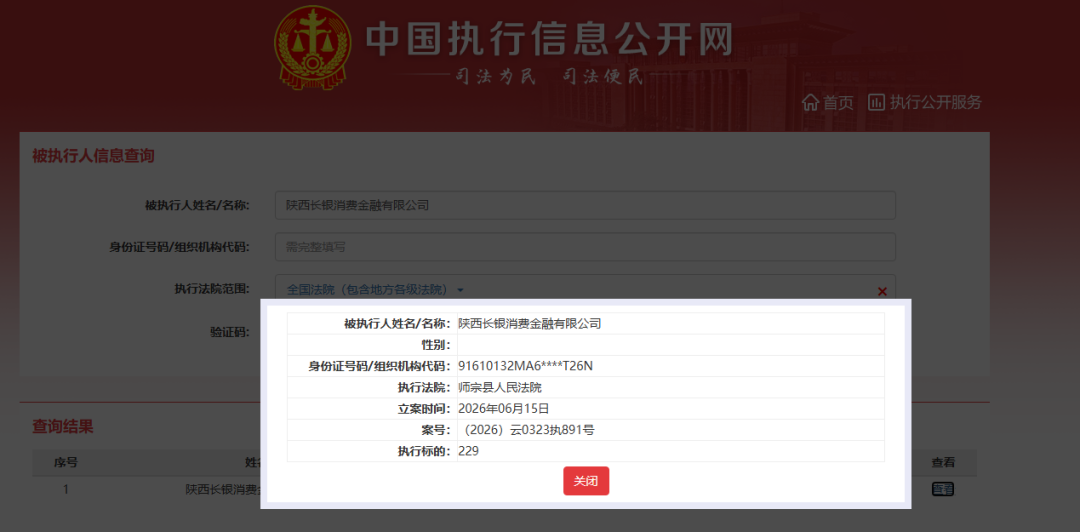Click the site title 中国执行信息公开网
This screenshot has height=532, width=1080.
click(548, 39)
